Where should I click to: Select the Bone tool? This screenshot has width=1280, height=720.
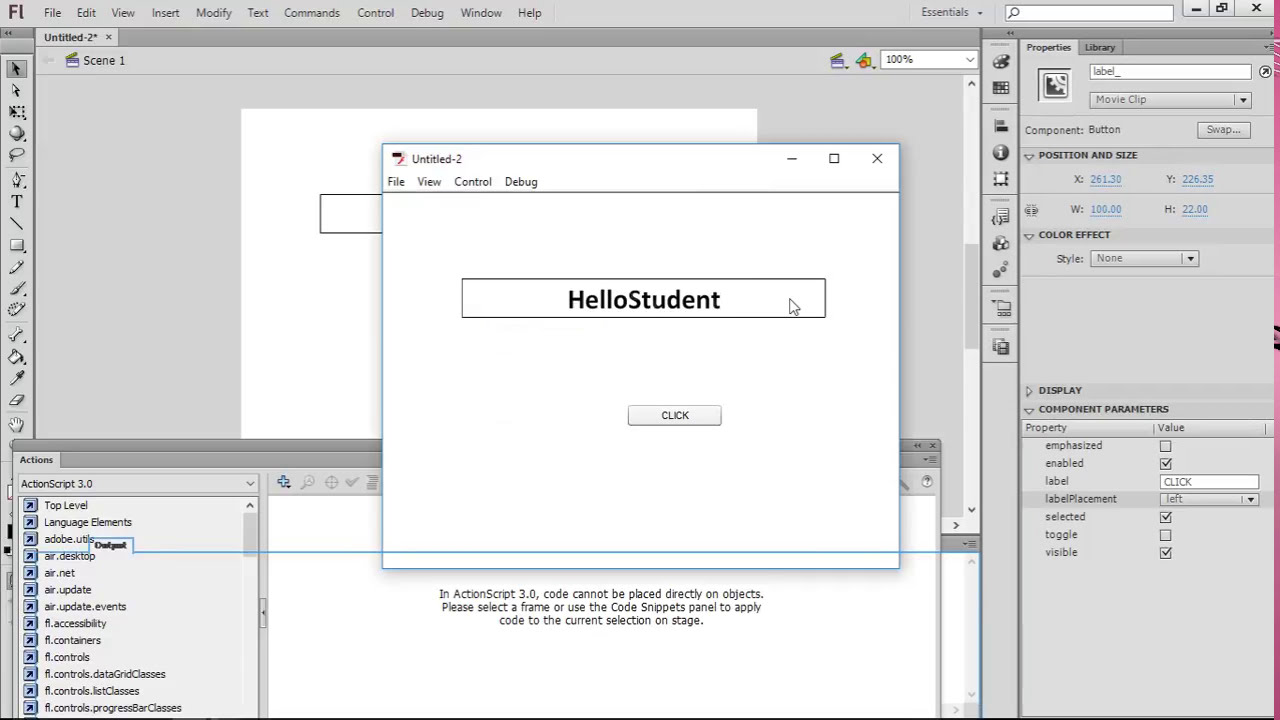pos(16,335)
